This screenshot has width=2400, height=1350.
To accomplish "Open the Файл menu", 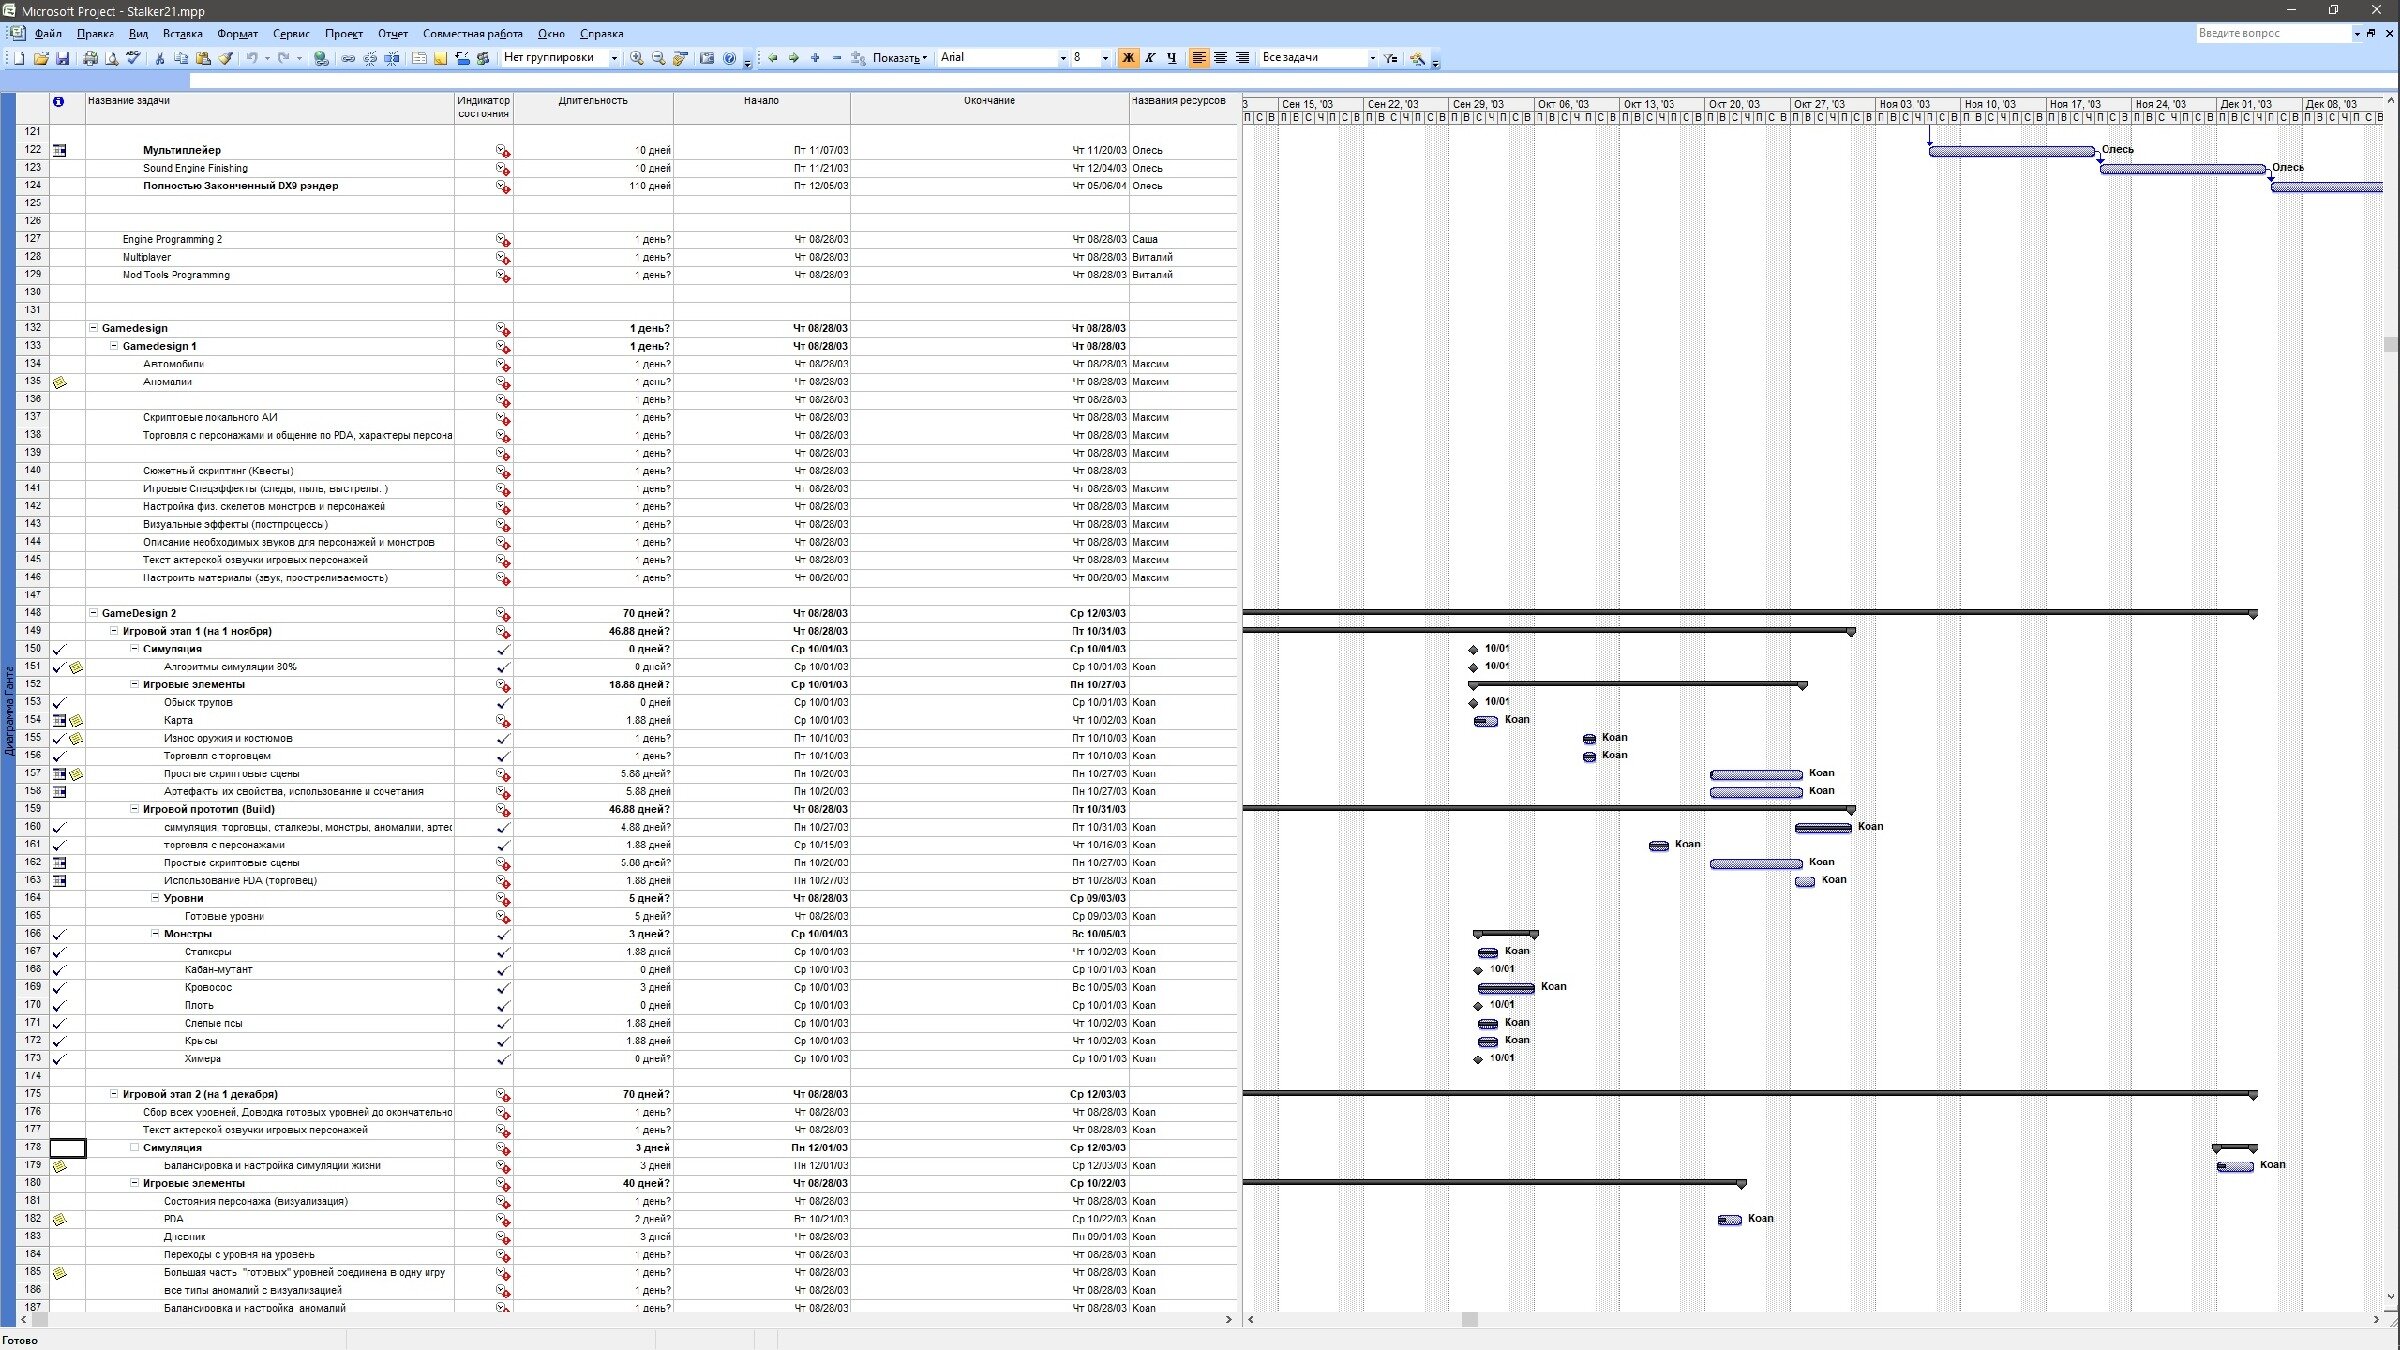I will [47, 34].
